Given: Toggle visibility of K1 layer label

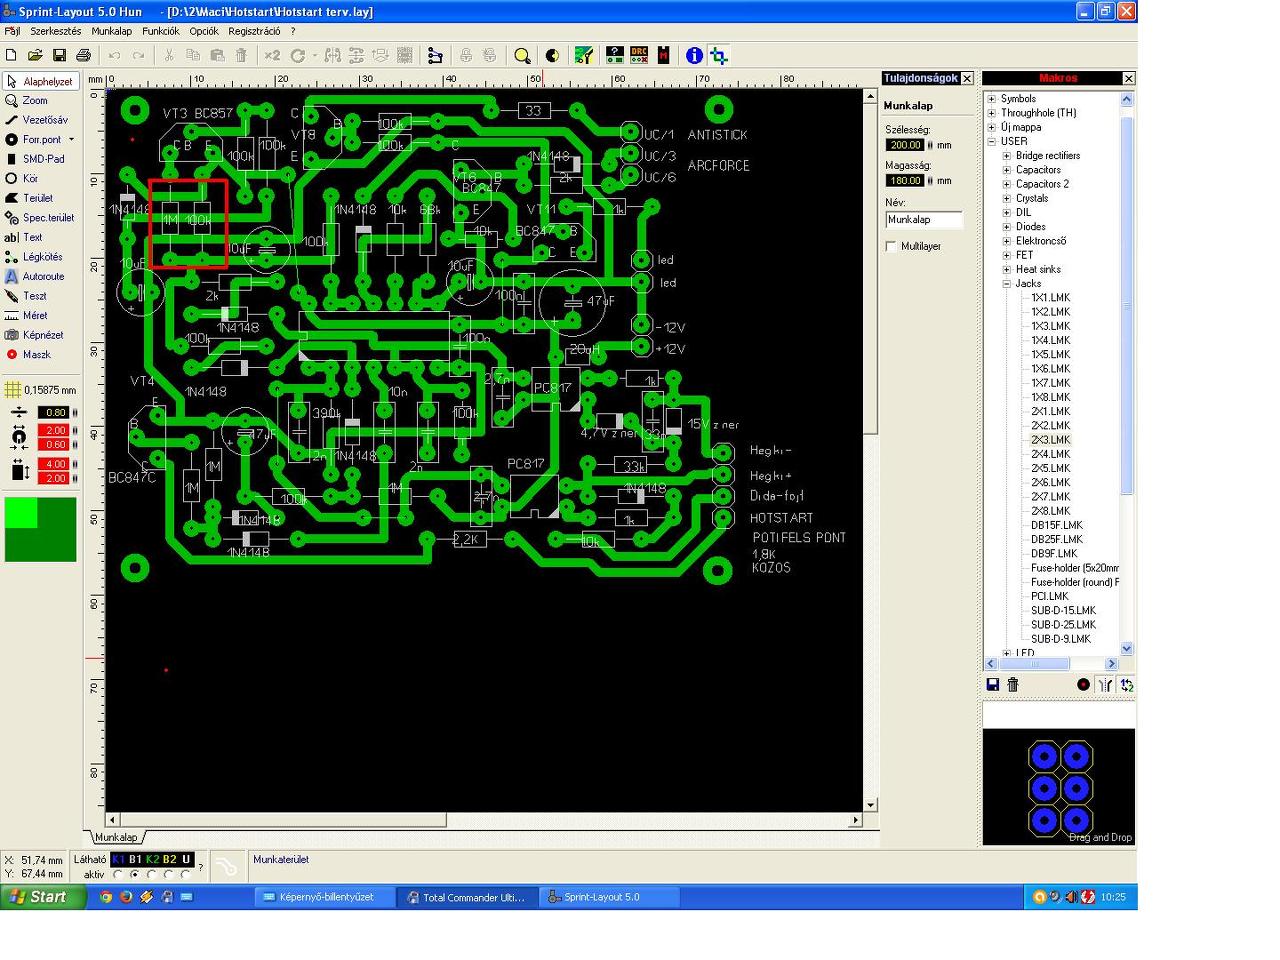Looking at the screenshot, I should click(x=118, y=859).
